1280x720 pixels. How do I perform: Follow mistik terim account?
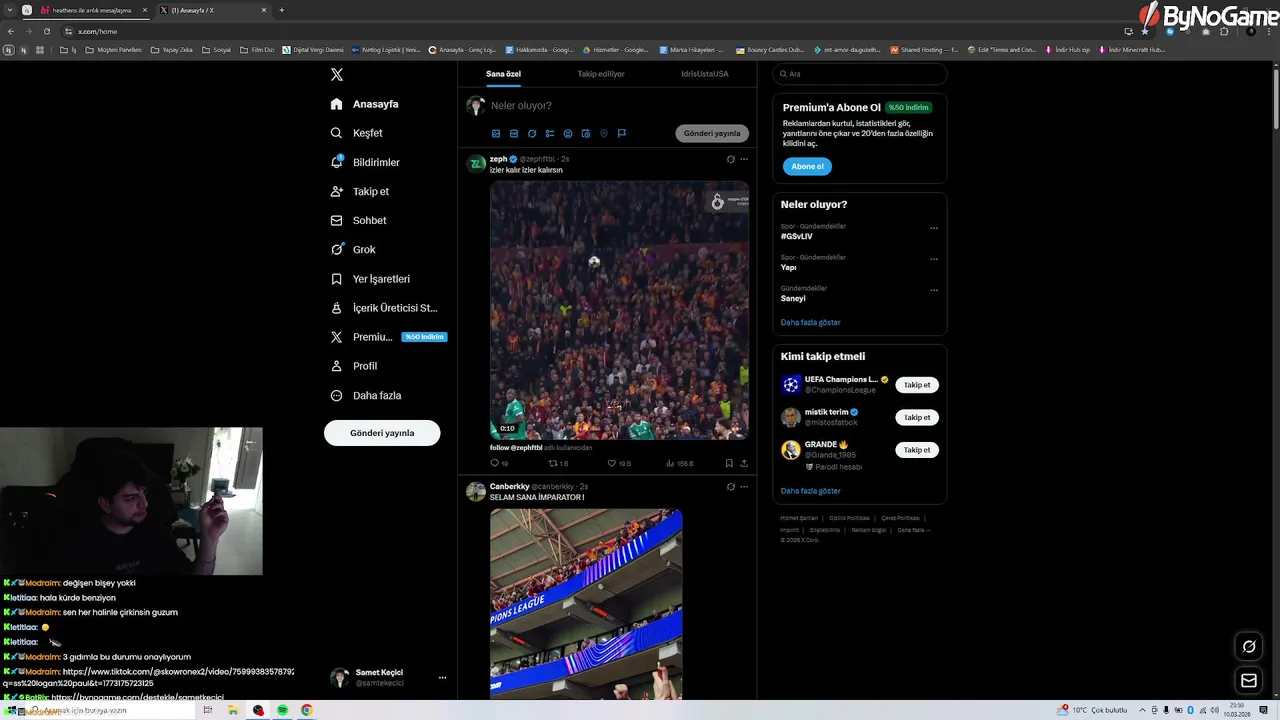[917, 417]
